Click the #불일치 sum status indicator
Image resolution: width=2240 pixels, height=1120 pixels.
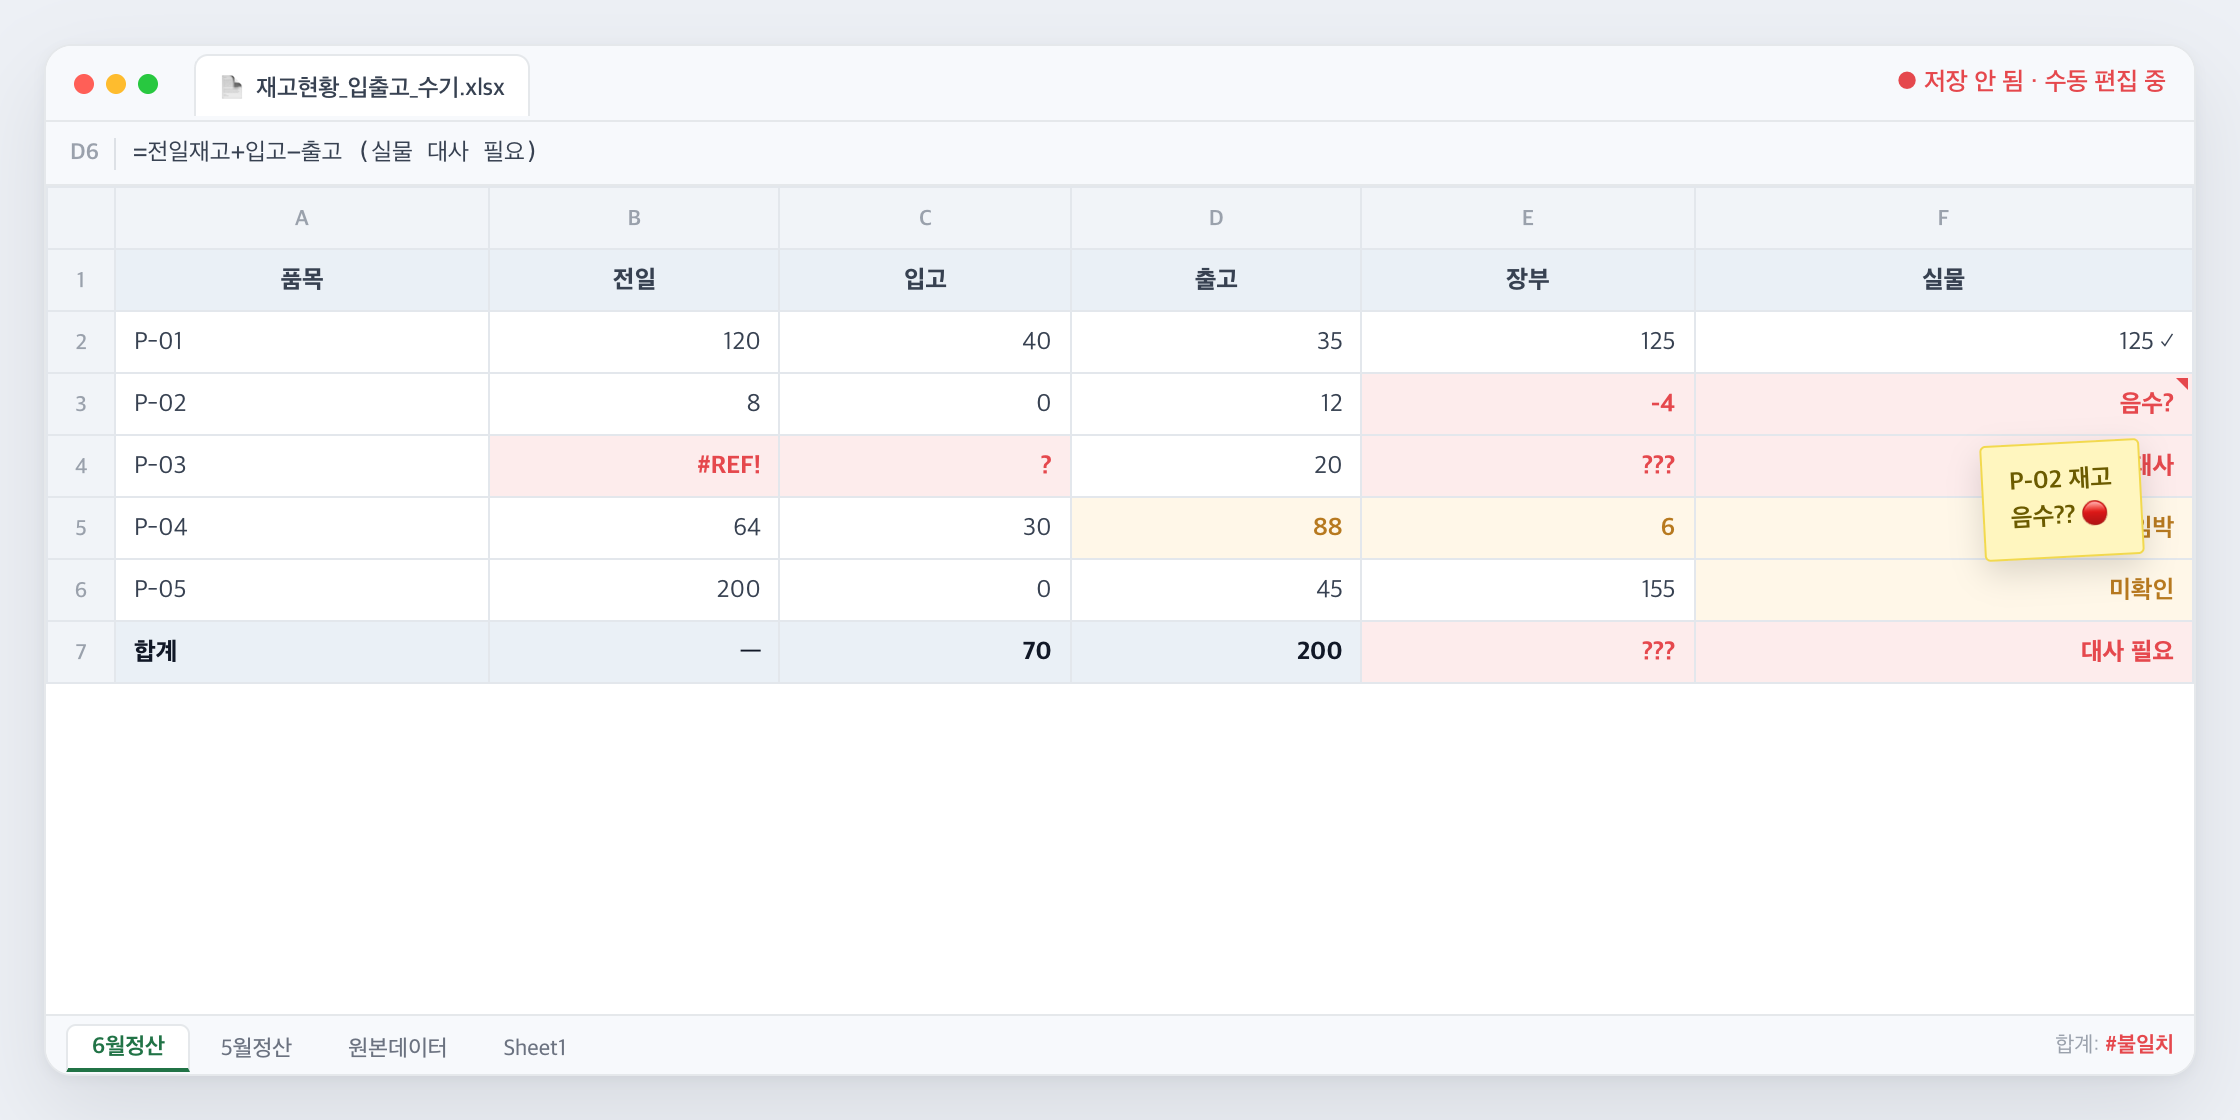tap(2139, 1044)
